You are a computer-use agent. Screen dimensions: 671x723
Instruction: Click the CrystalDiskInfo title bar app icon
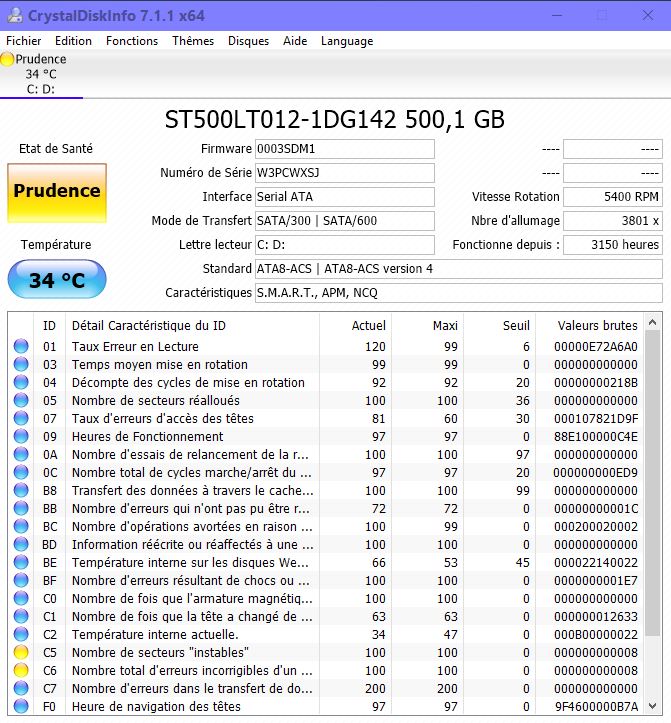(x=15, y=16)
